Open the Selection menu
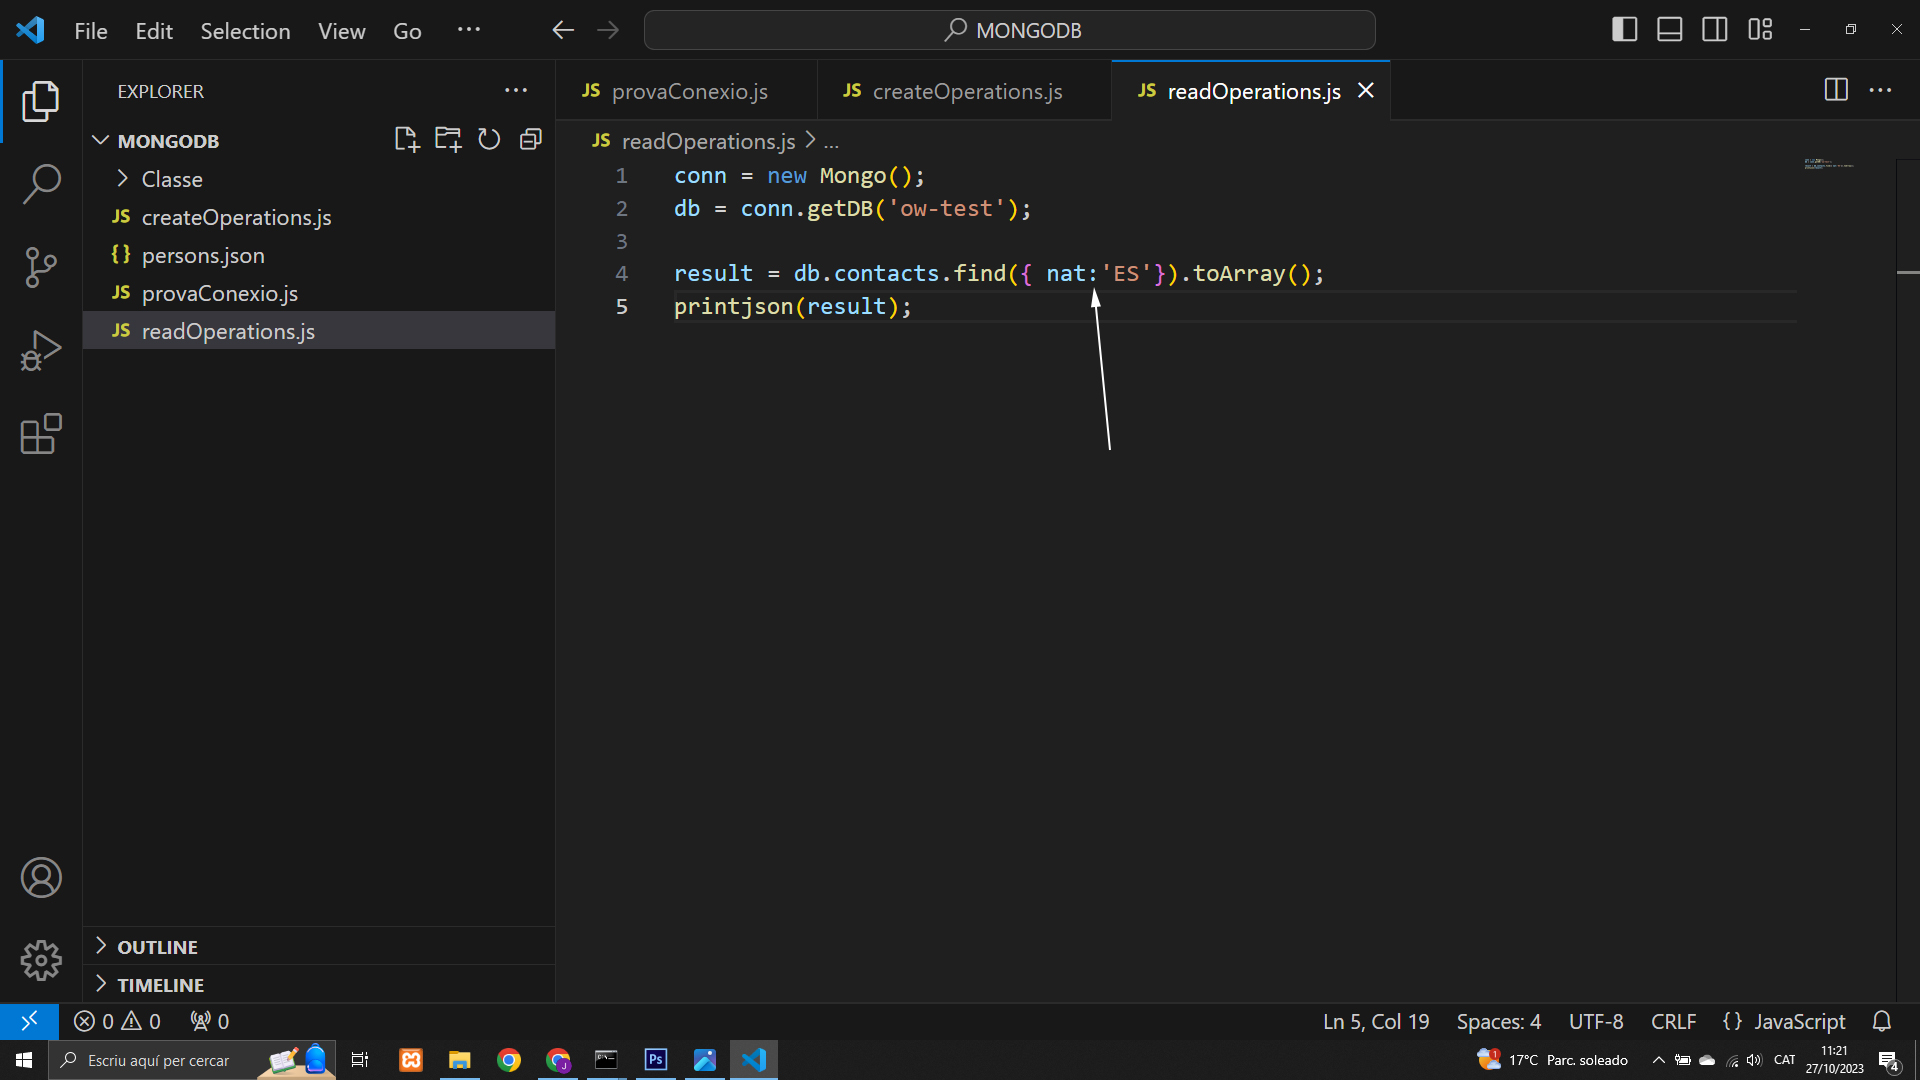The image size is (1920, 1080). pos(245,31)
